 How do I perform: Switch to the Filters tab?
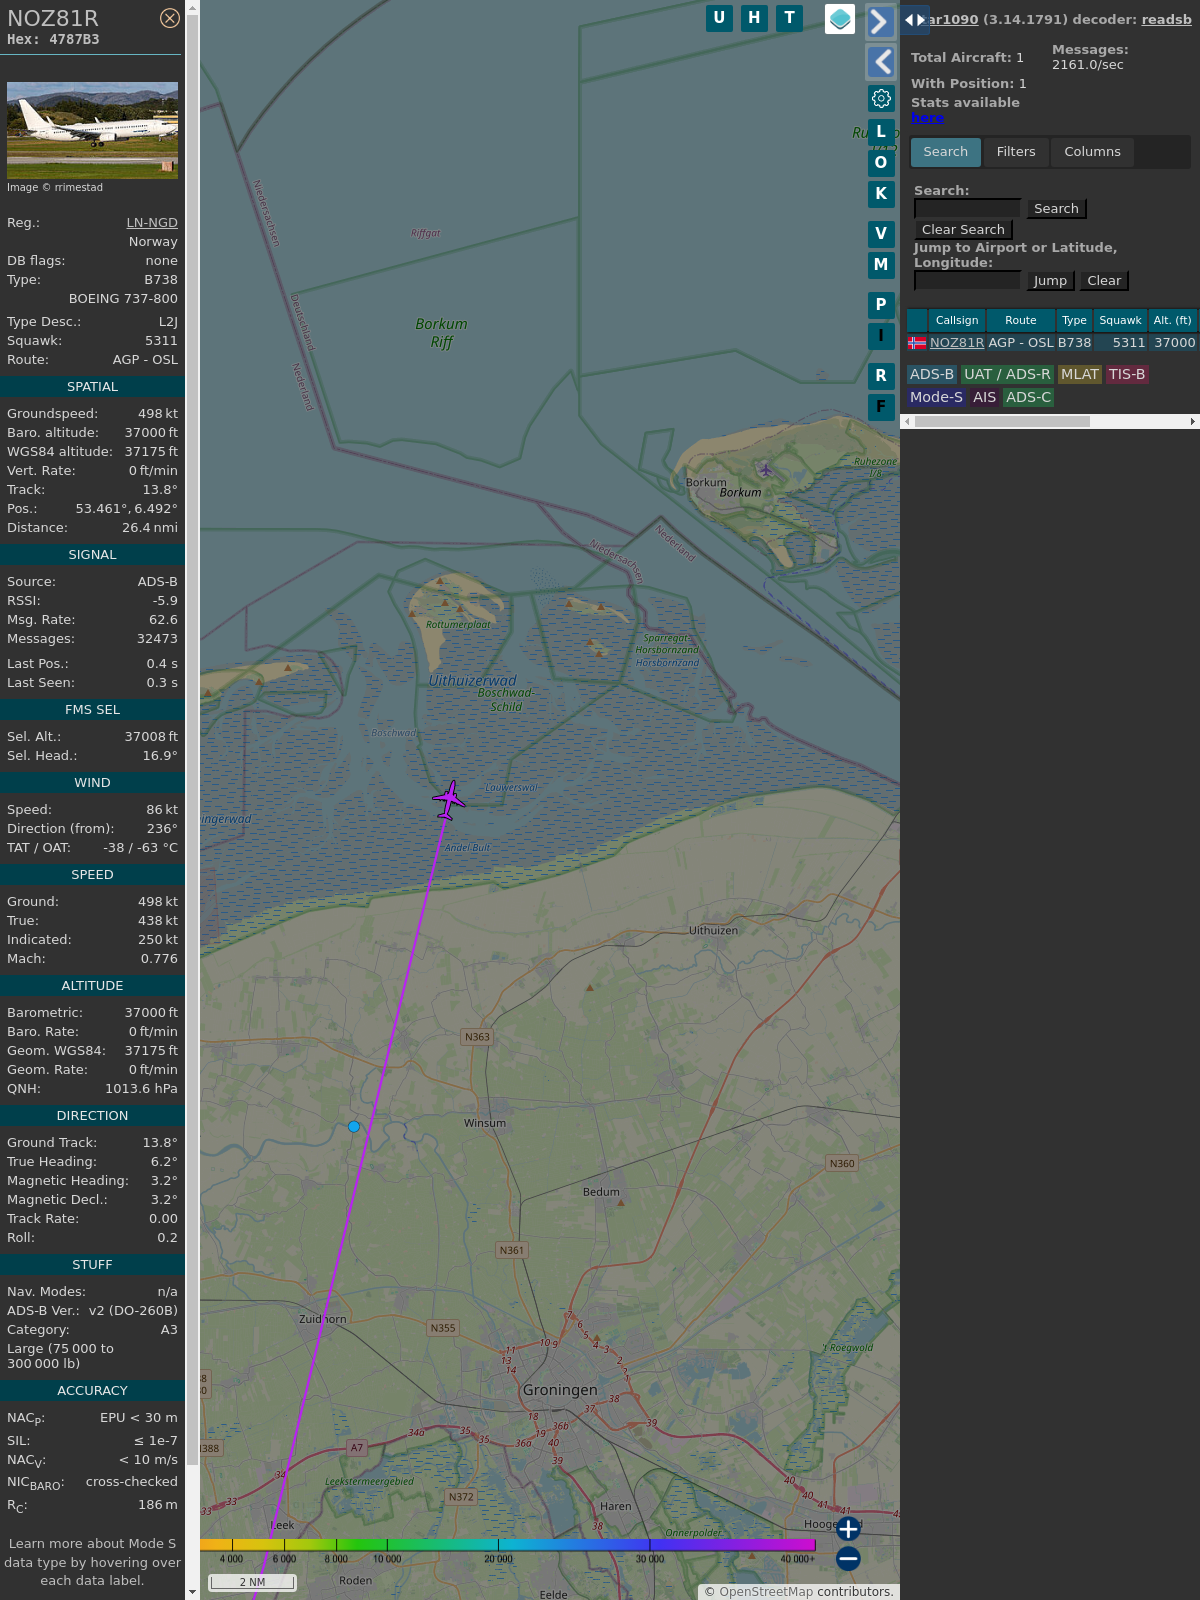pos(1015,152)
